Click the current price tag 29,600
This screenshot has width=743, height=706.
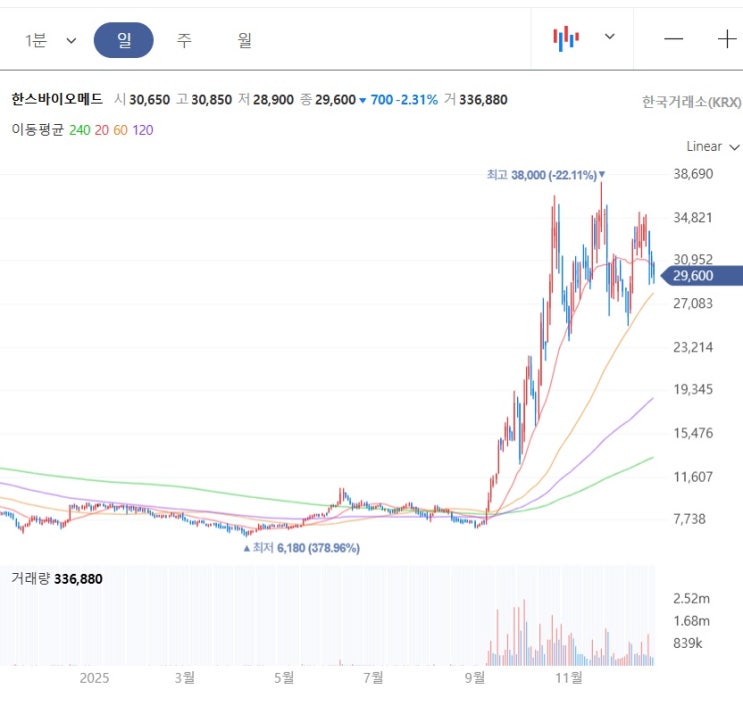(x=701, y=275)
